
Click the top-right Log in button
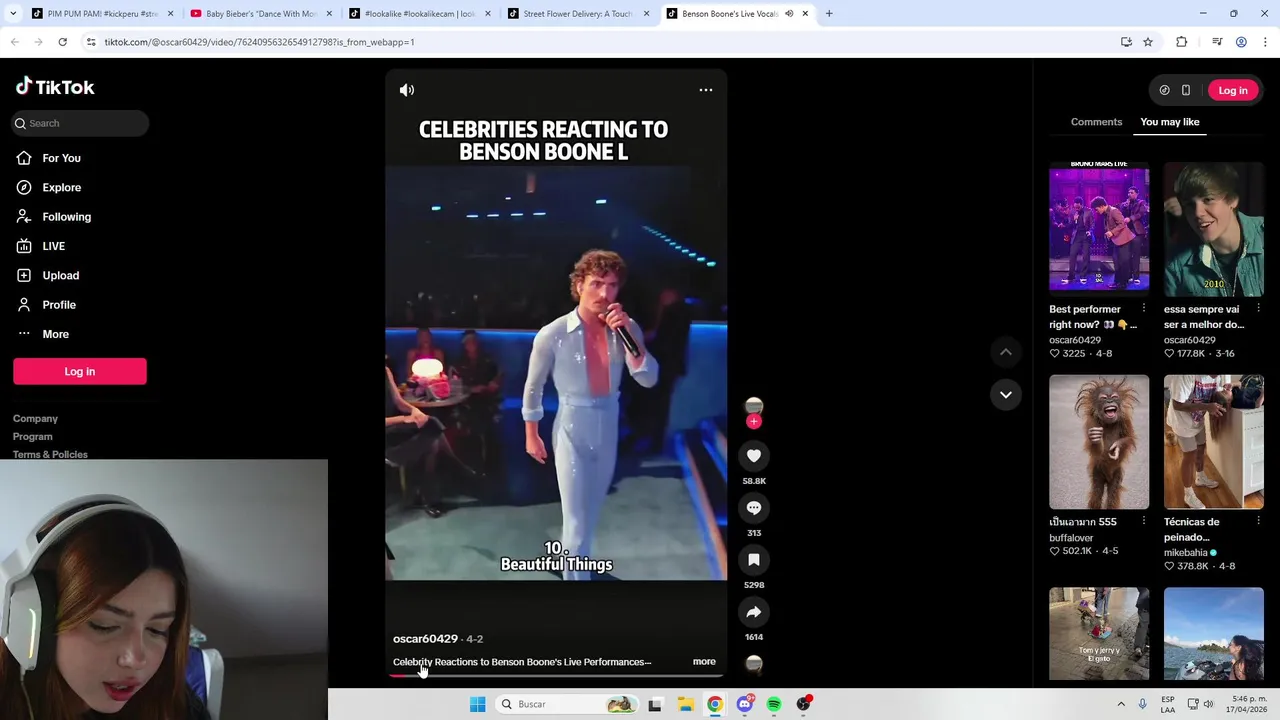1233,90
